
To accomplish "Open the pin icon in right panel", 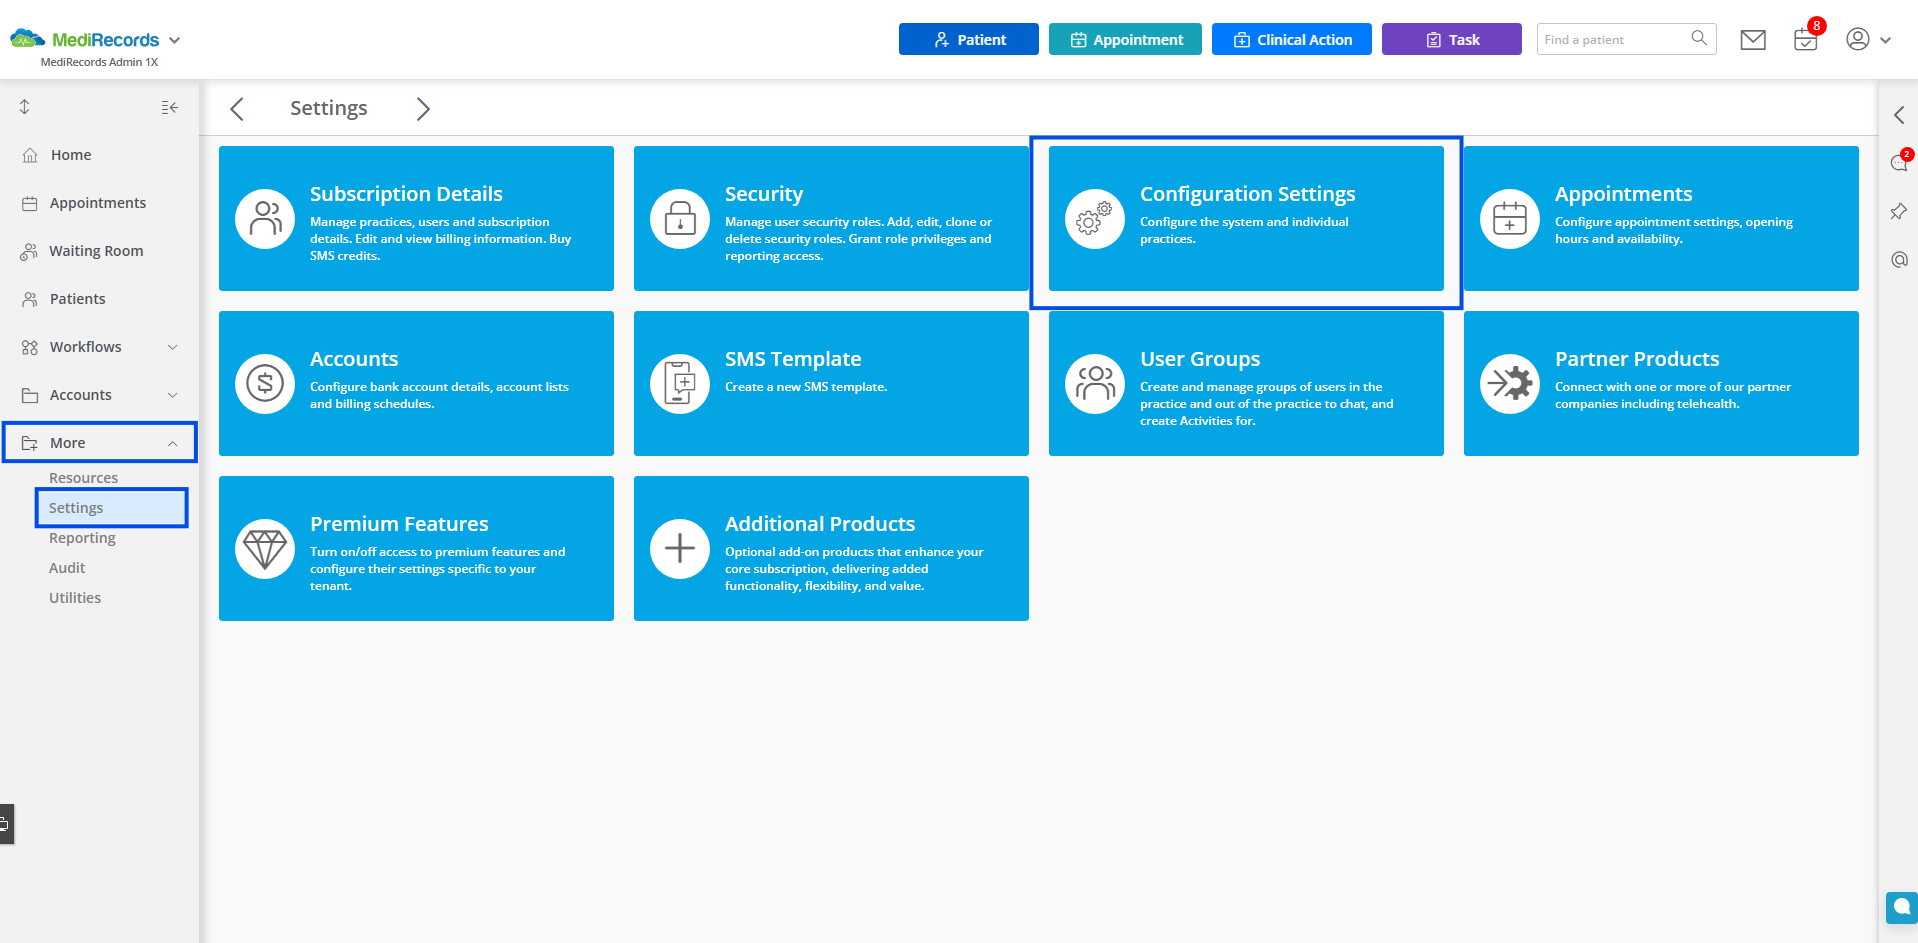I will (x=1898, y=211).
